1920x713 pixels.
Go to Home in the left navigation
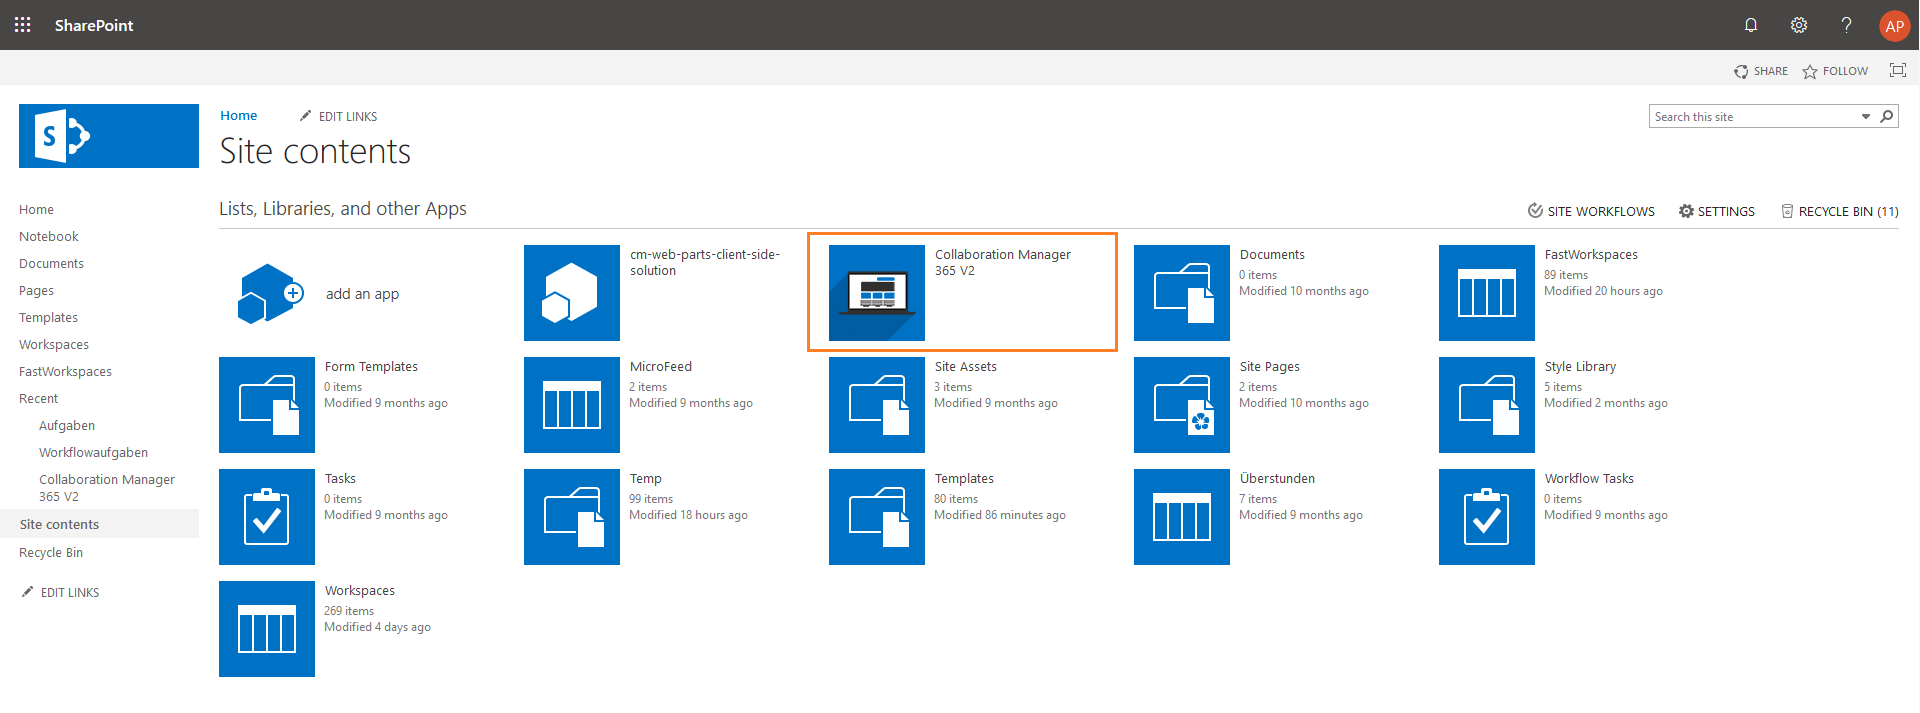(x=36, y=210)
